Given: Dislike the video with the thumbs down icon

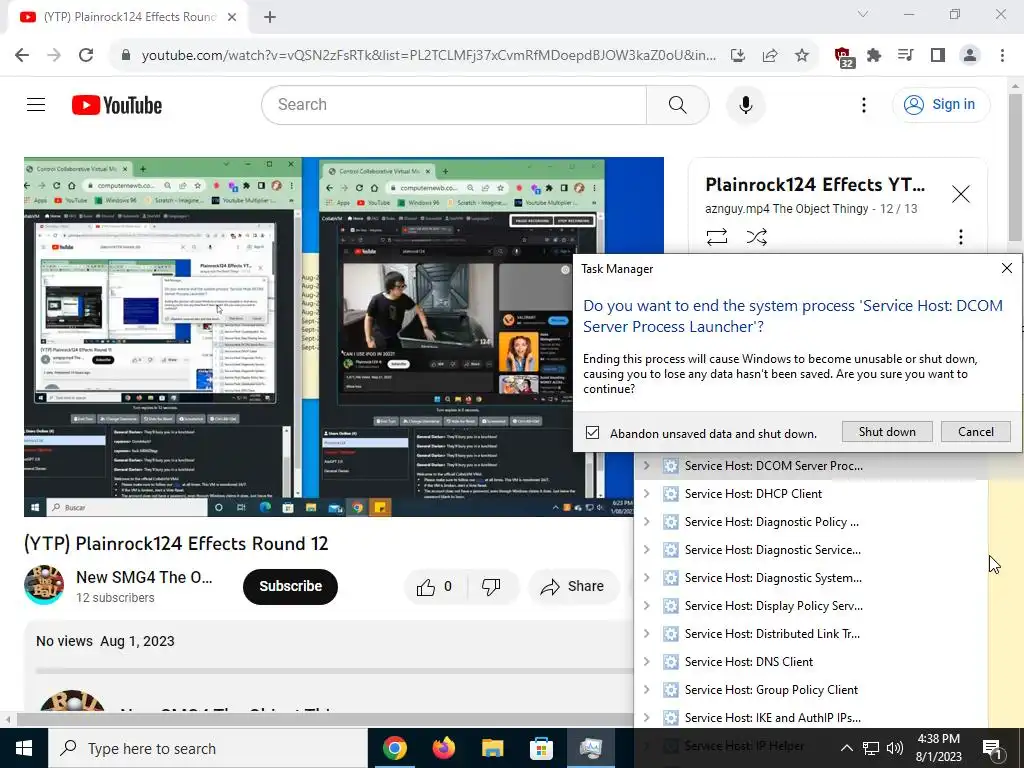Looking at the screenshot, I should coord(491,586).
